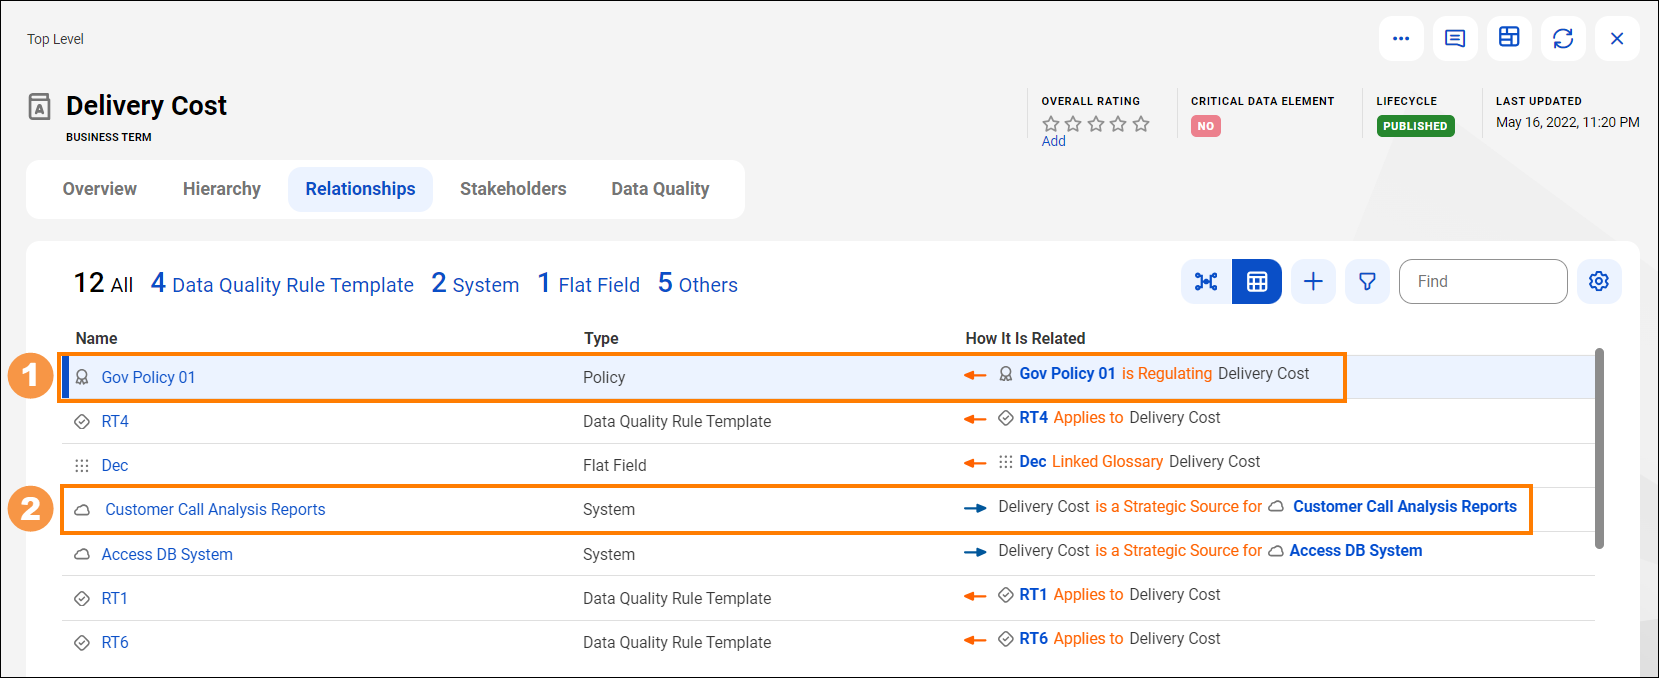Open the relationships table settings gear
The width and height of the screenshot is (1659, 678).
click(1599, 282)
